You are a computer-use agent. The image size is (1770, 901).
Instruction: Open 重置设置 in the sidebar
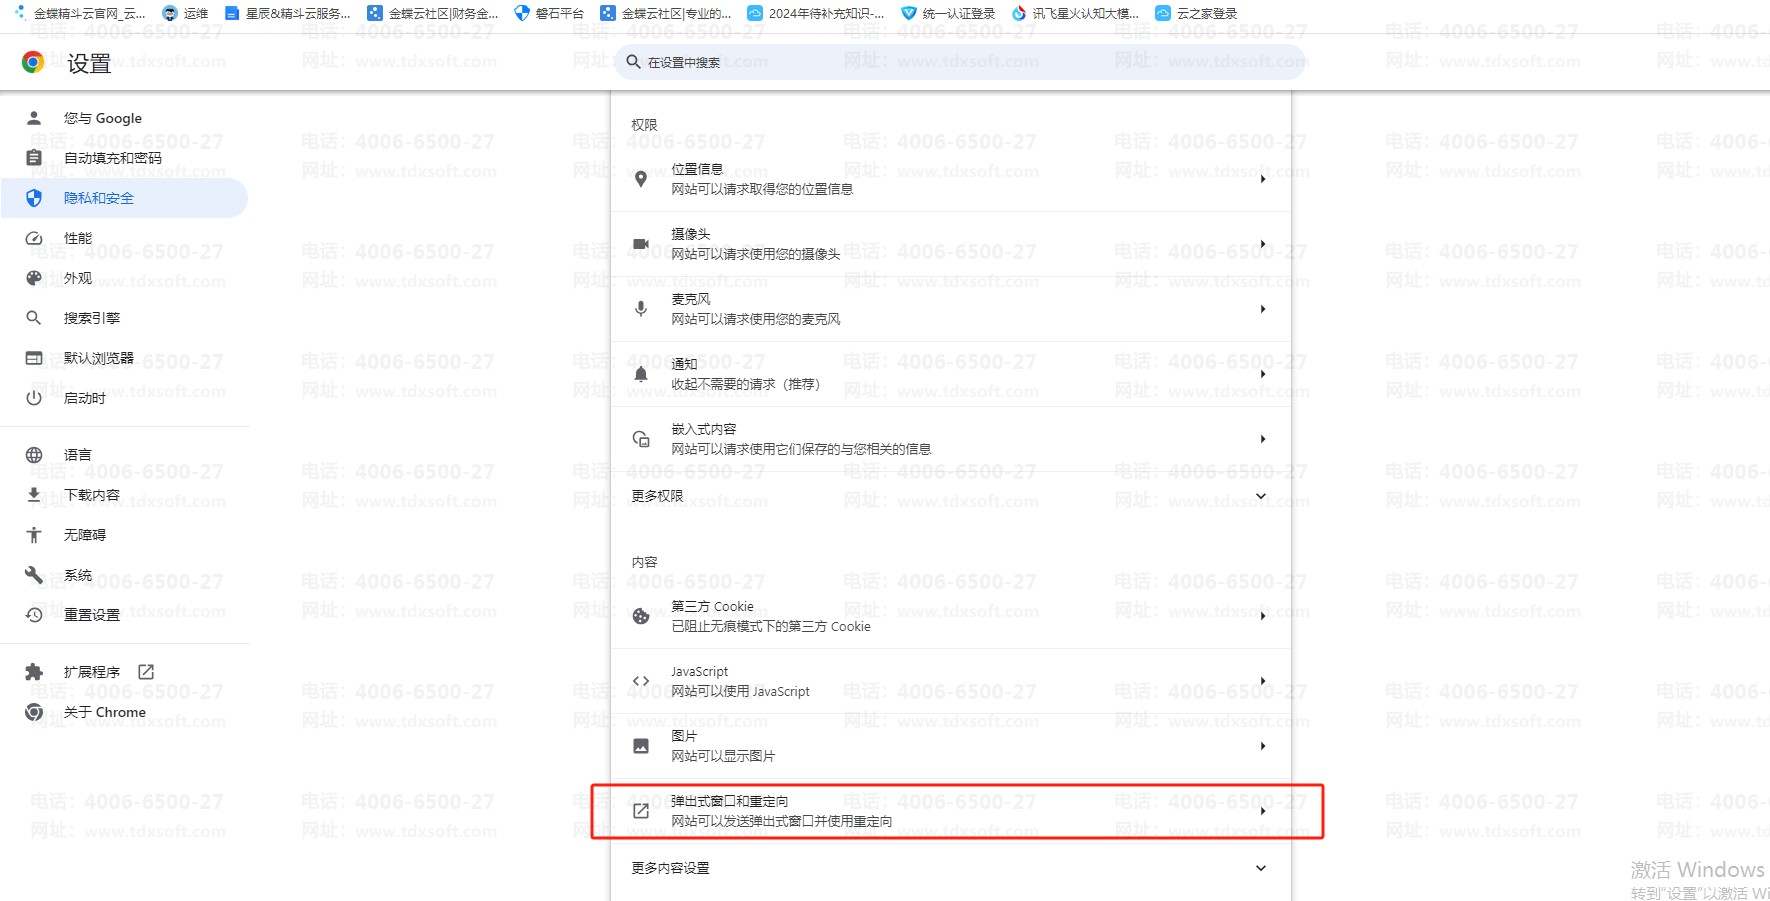pos(91,615)
